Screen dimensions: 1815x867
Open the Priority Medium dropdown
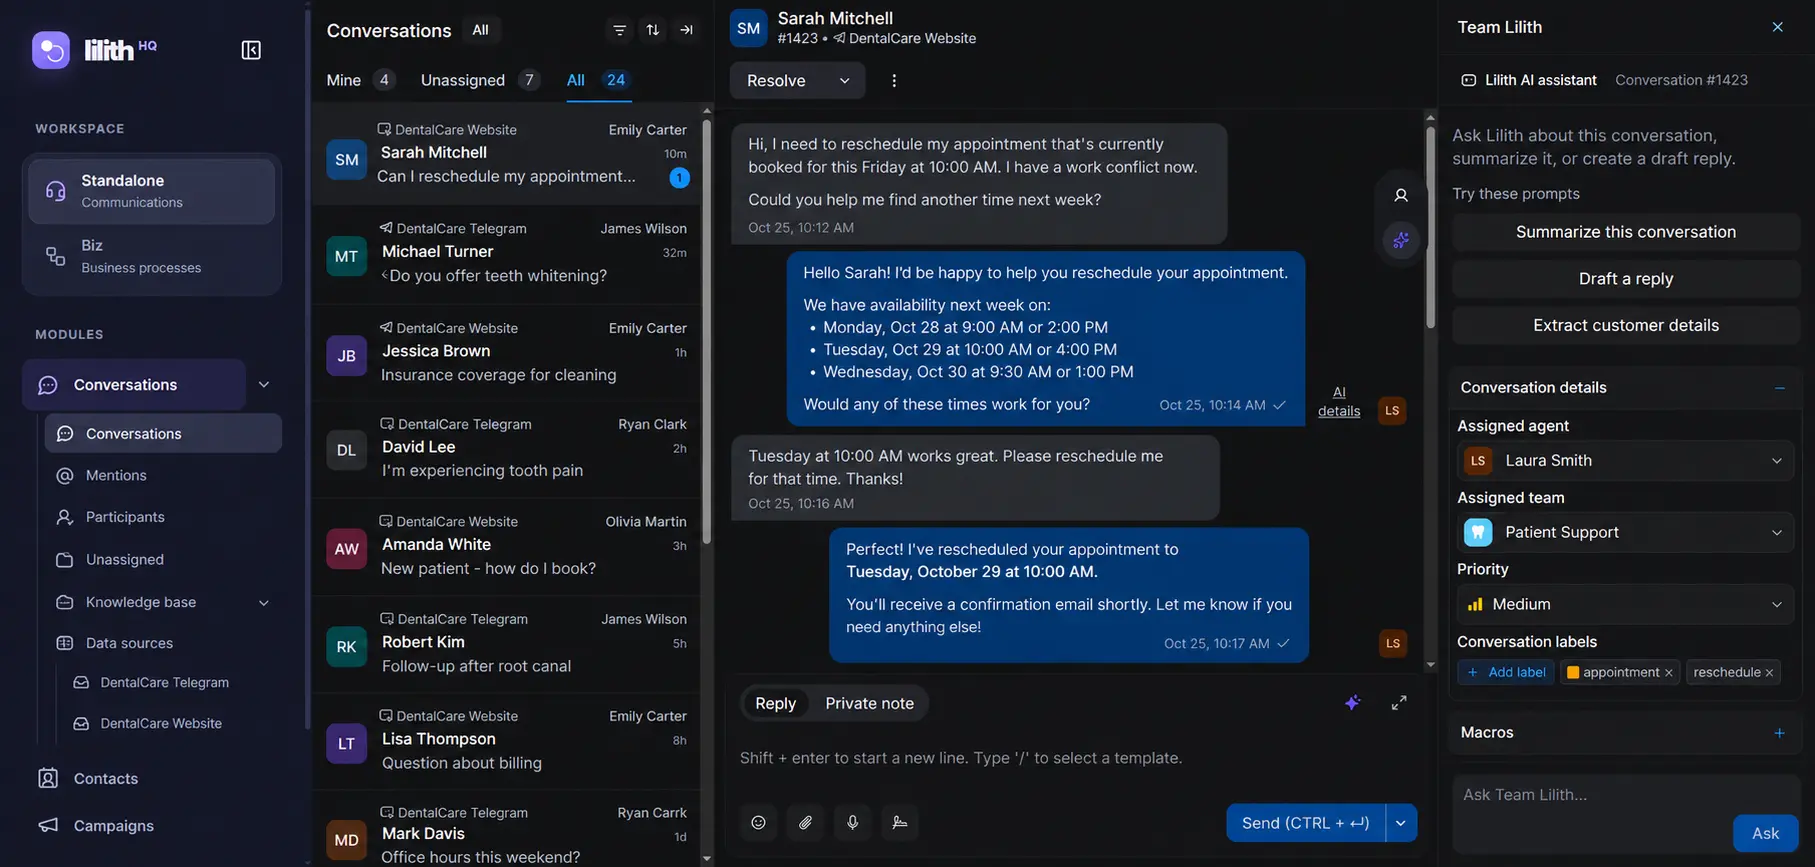[x=1625, y=604]
